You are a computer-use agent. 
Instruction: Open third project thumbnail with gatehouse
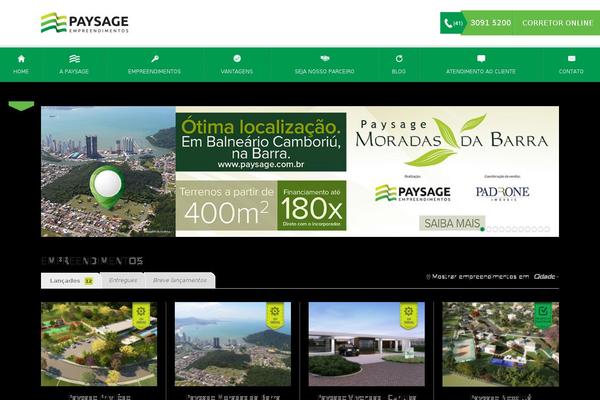[x=367, y=344]
